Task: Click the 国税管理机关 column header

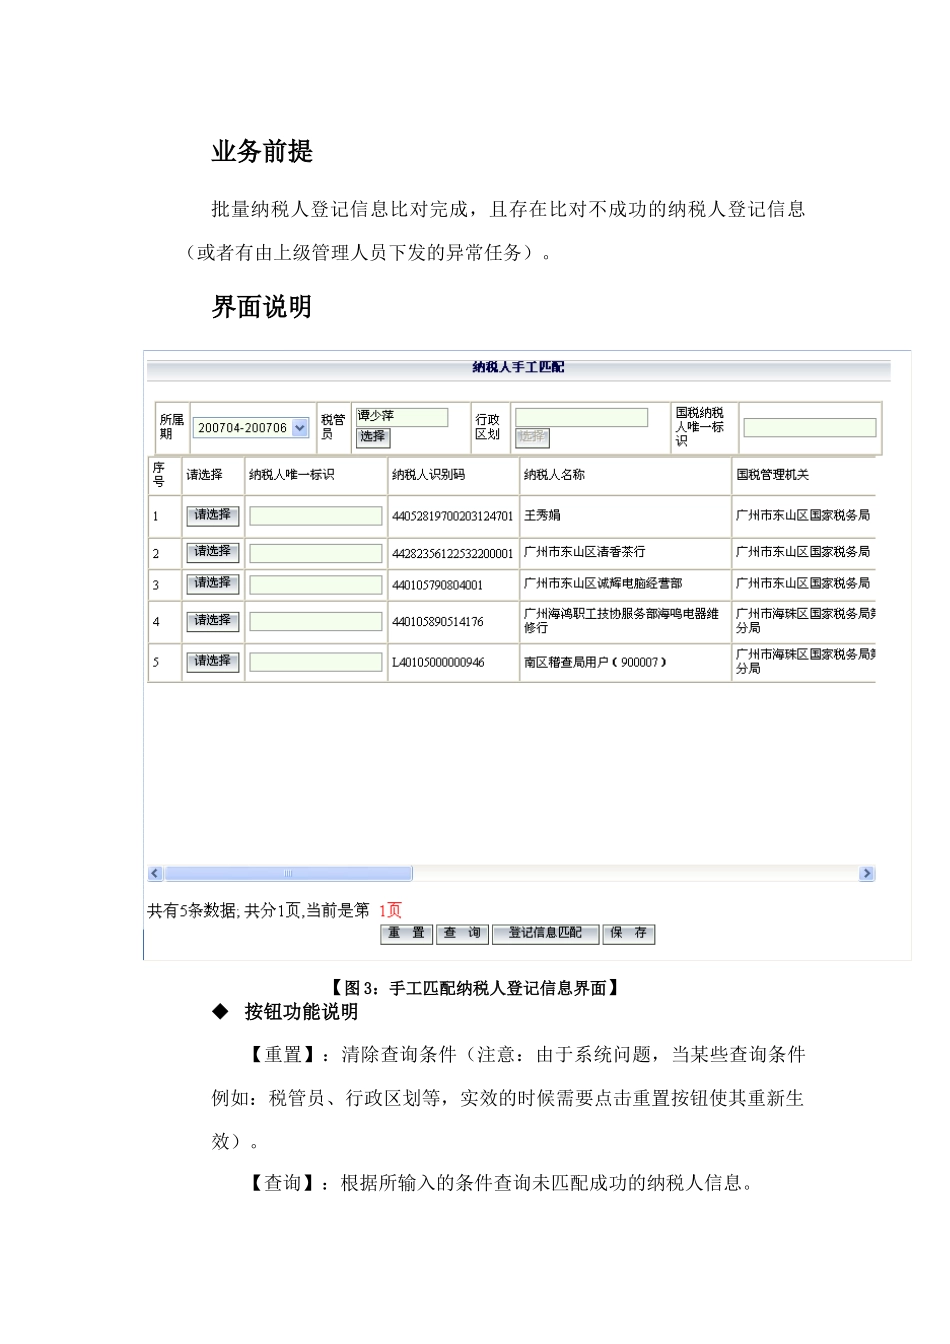Action: [x=772, y=475]
